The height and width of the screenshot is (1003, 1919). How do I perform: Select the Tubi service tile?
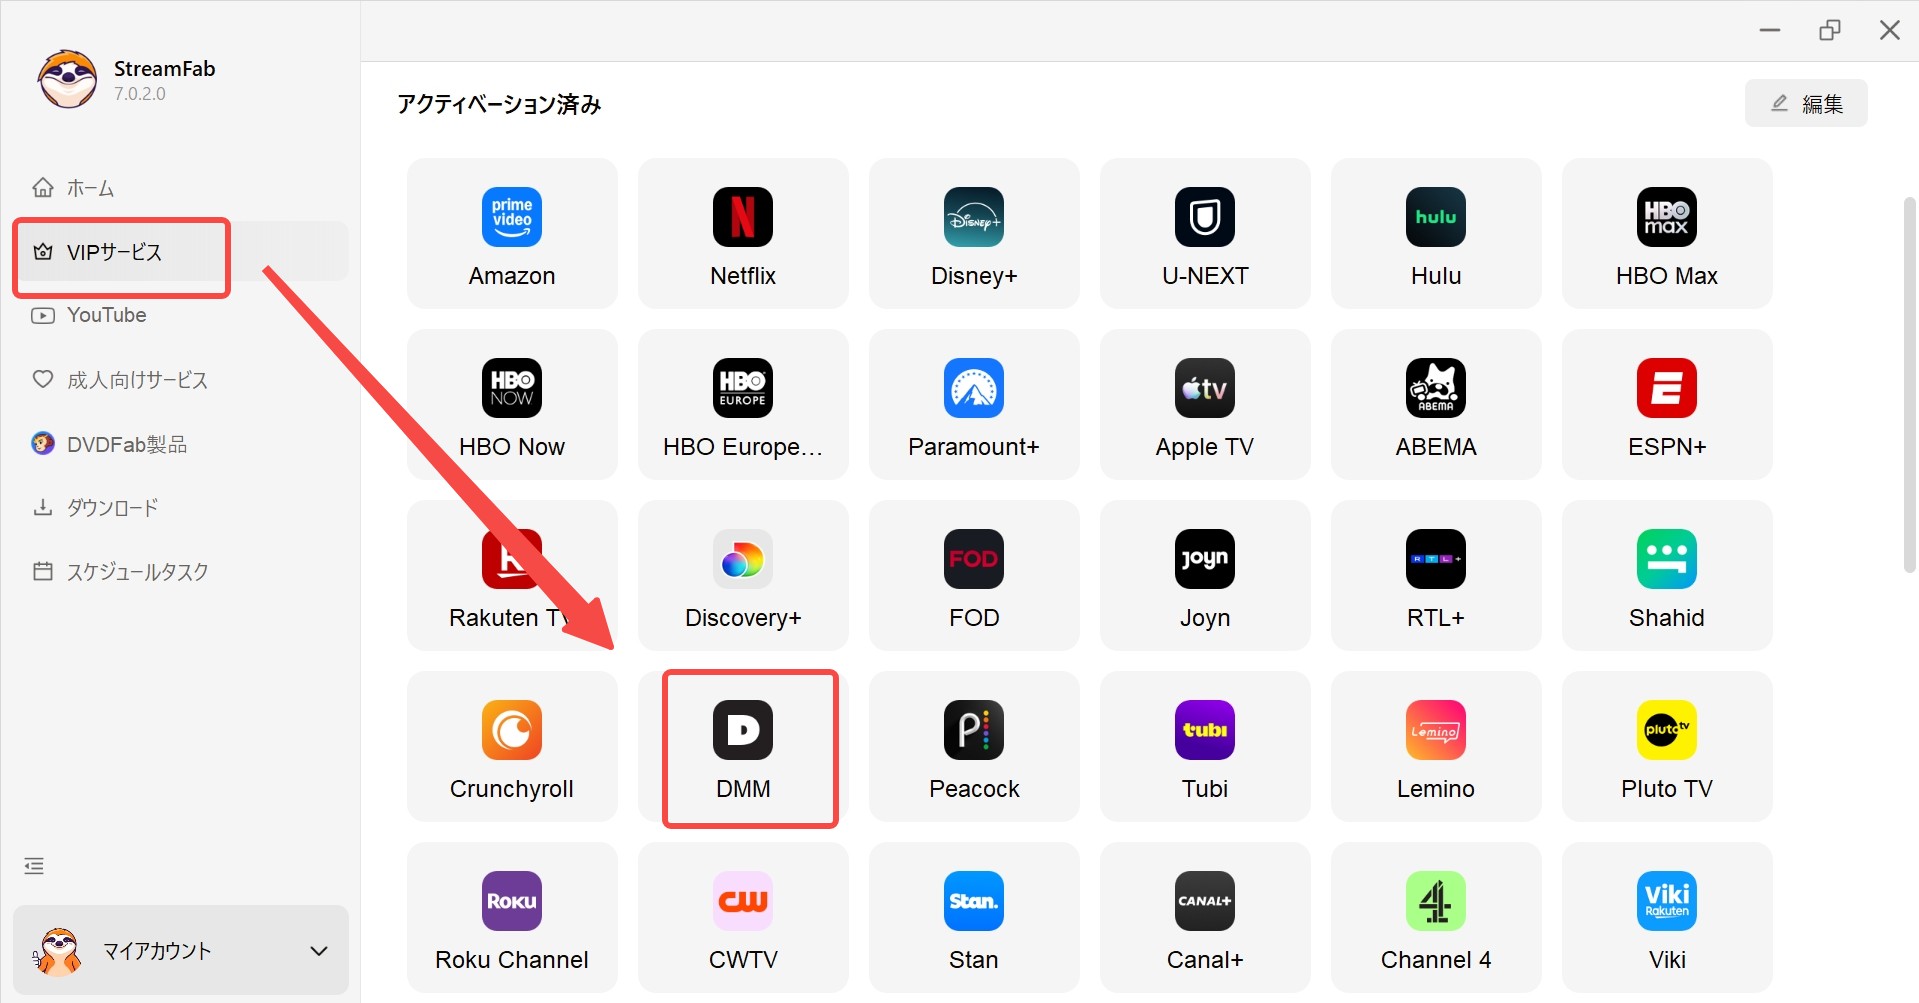1205,746
